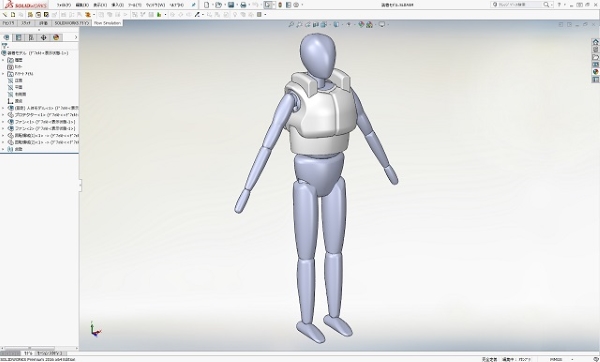Click the View Settings monitor icon

click(x=382, y=24)
